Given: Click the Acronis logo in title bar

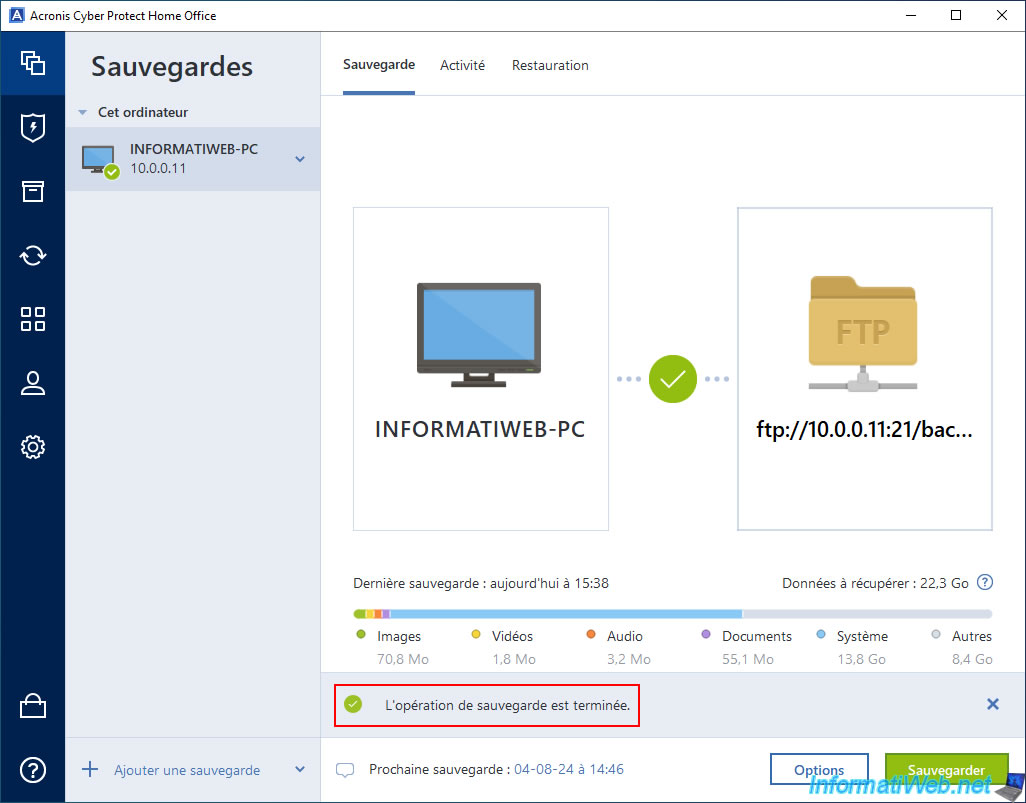Looking at the screenshot, I should (x=16, y=15).
